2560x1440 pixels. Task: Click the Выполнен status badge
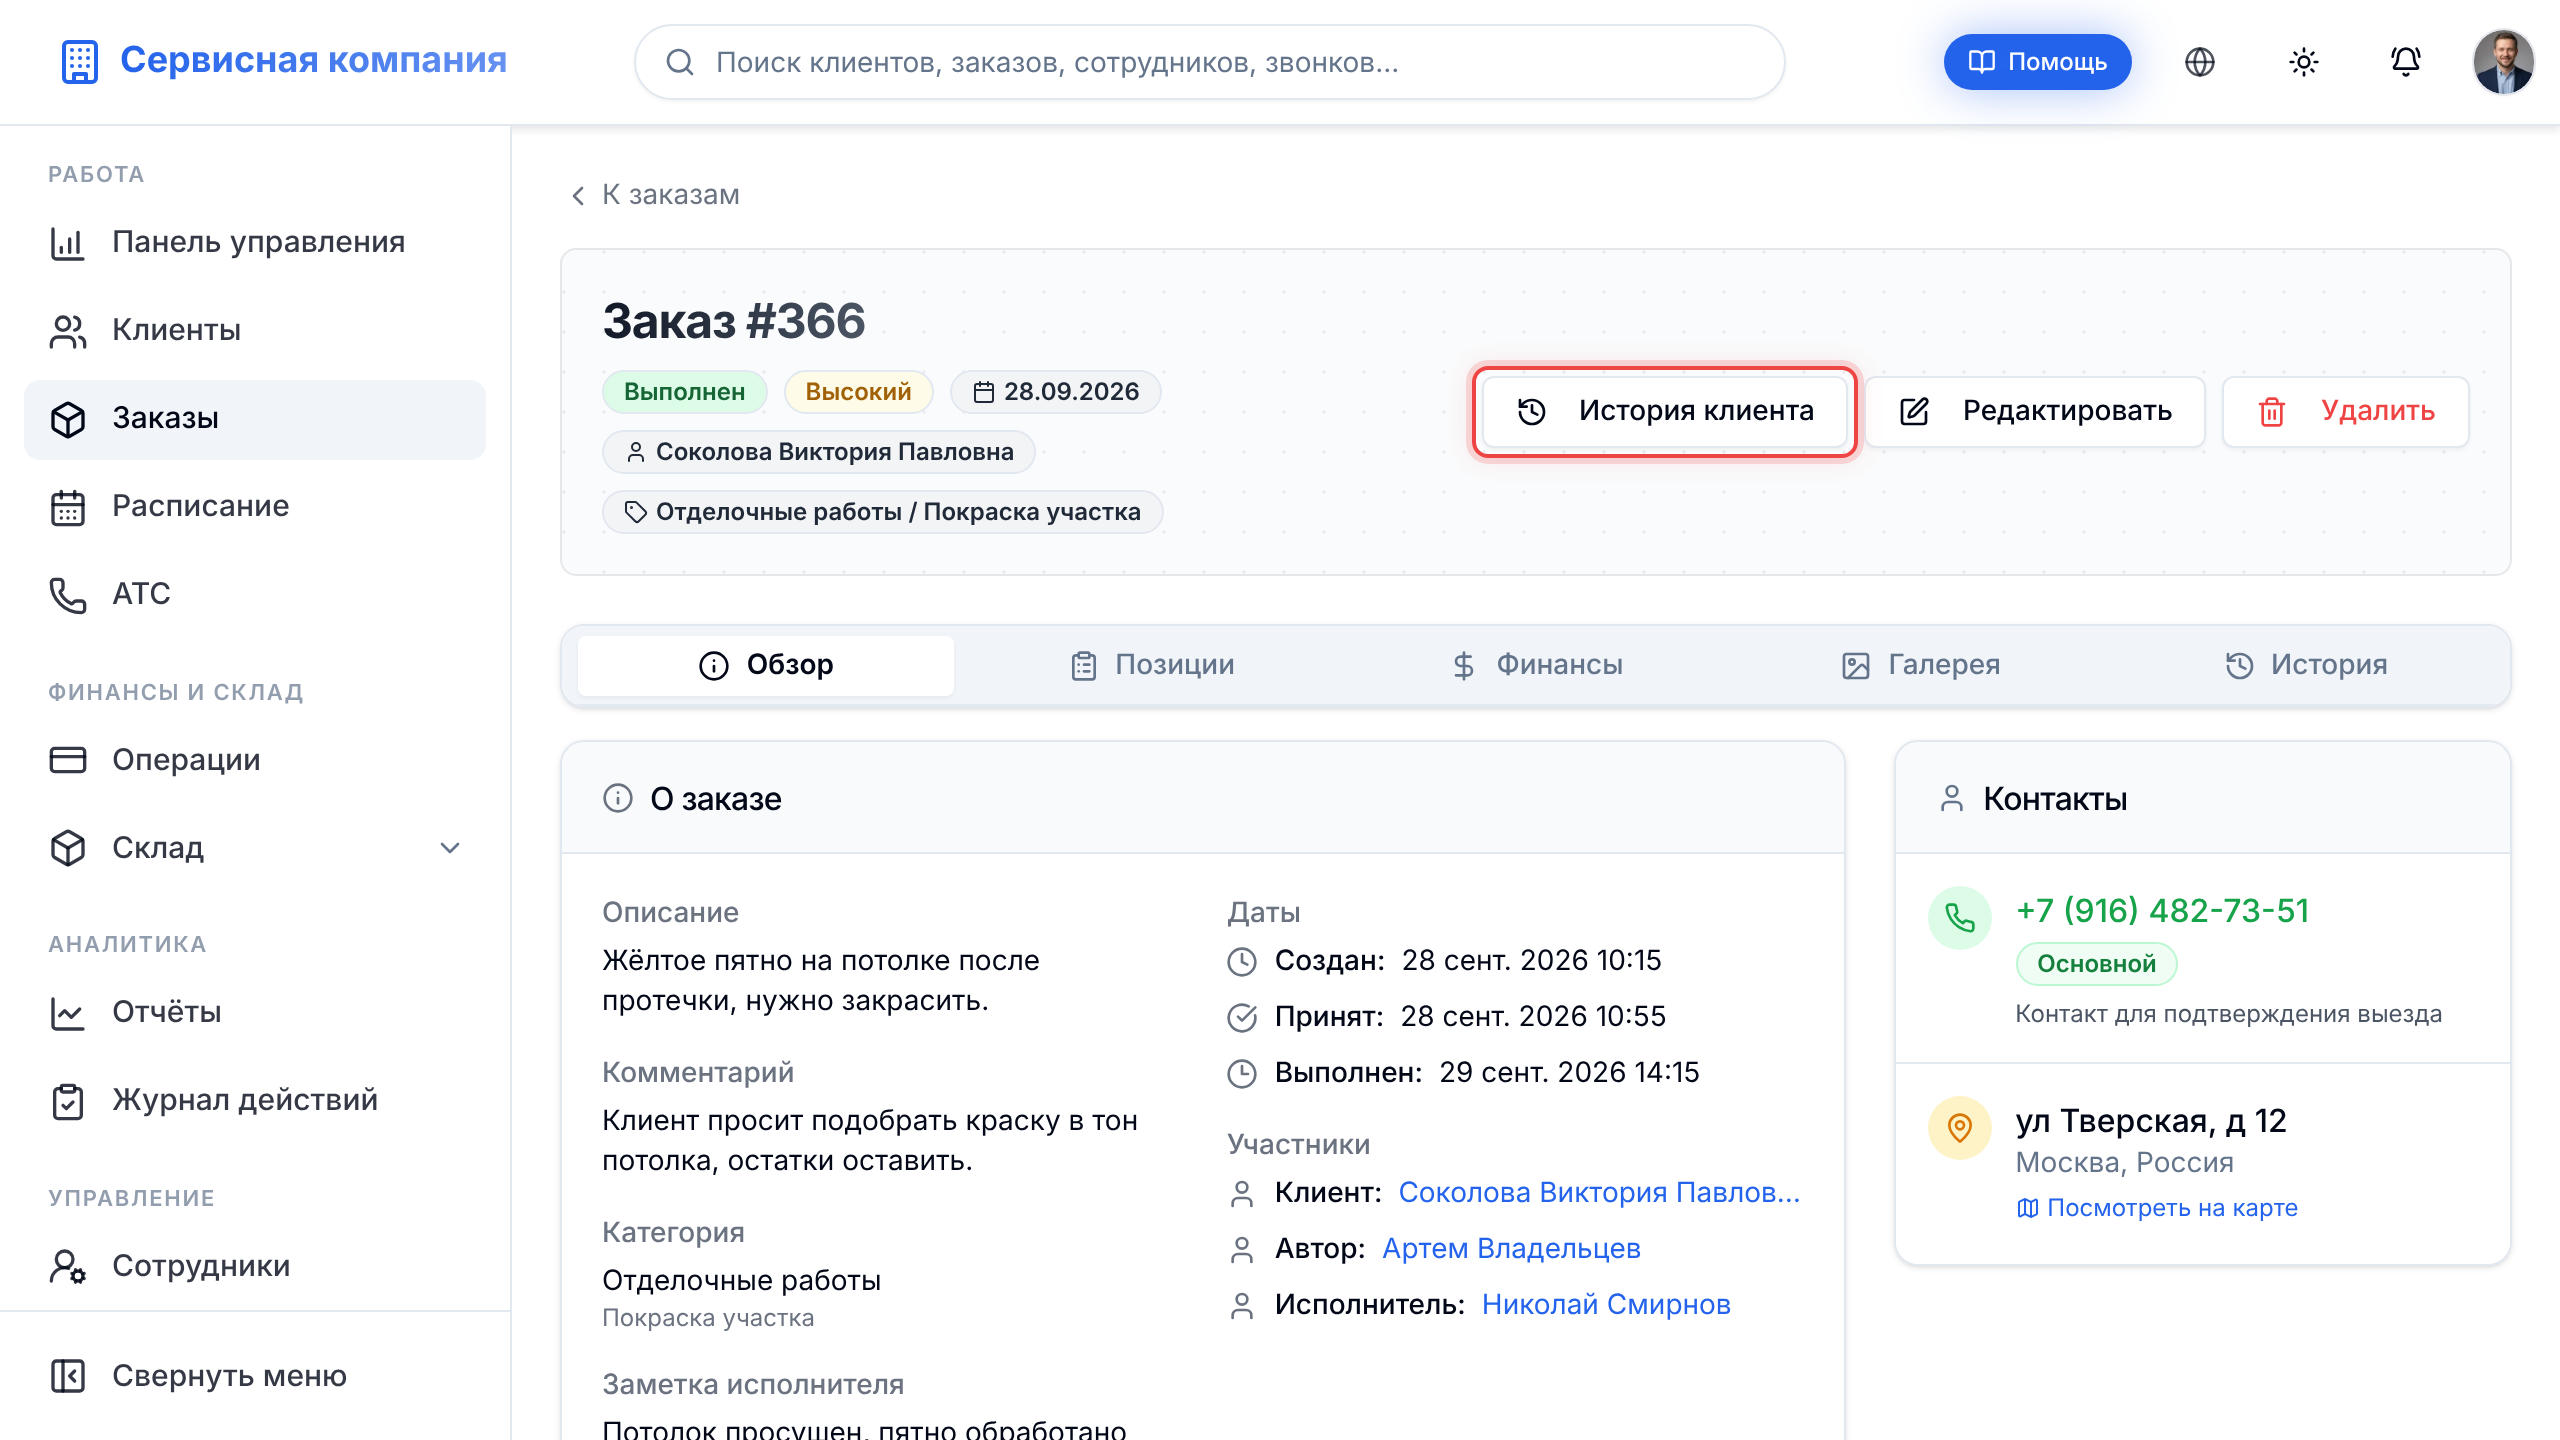pyautogui.click(x=685, y=392)
